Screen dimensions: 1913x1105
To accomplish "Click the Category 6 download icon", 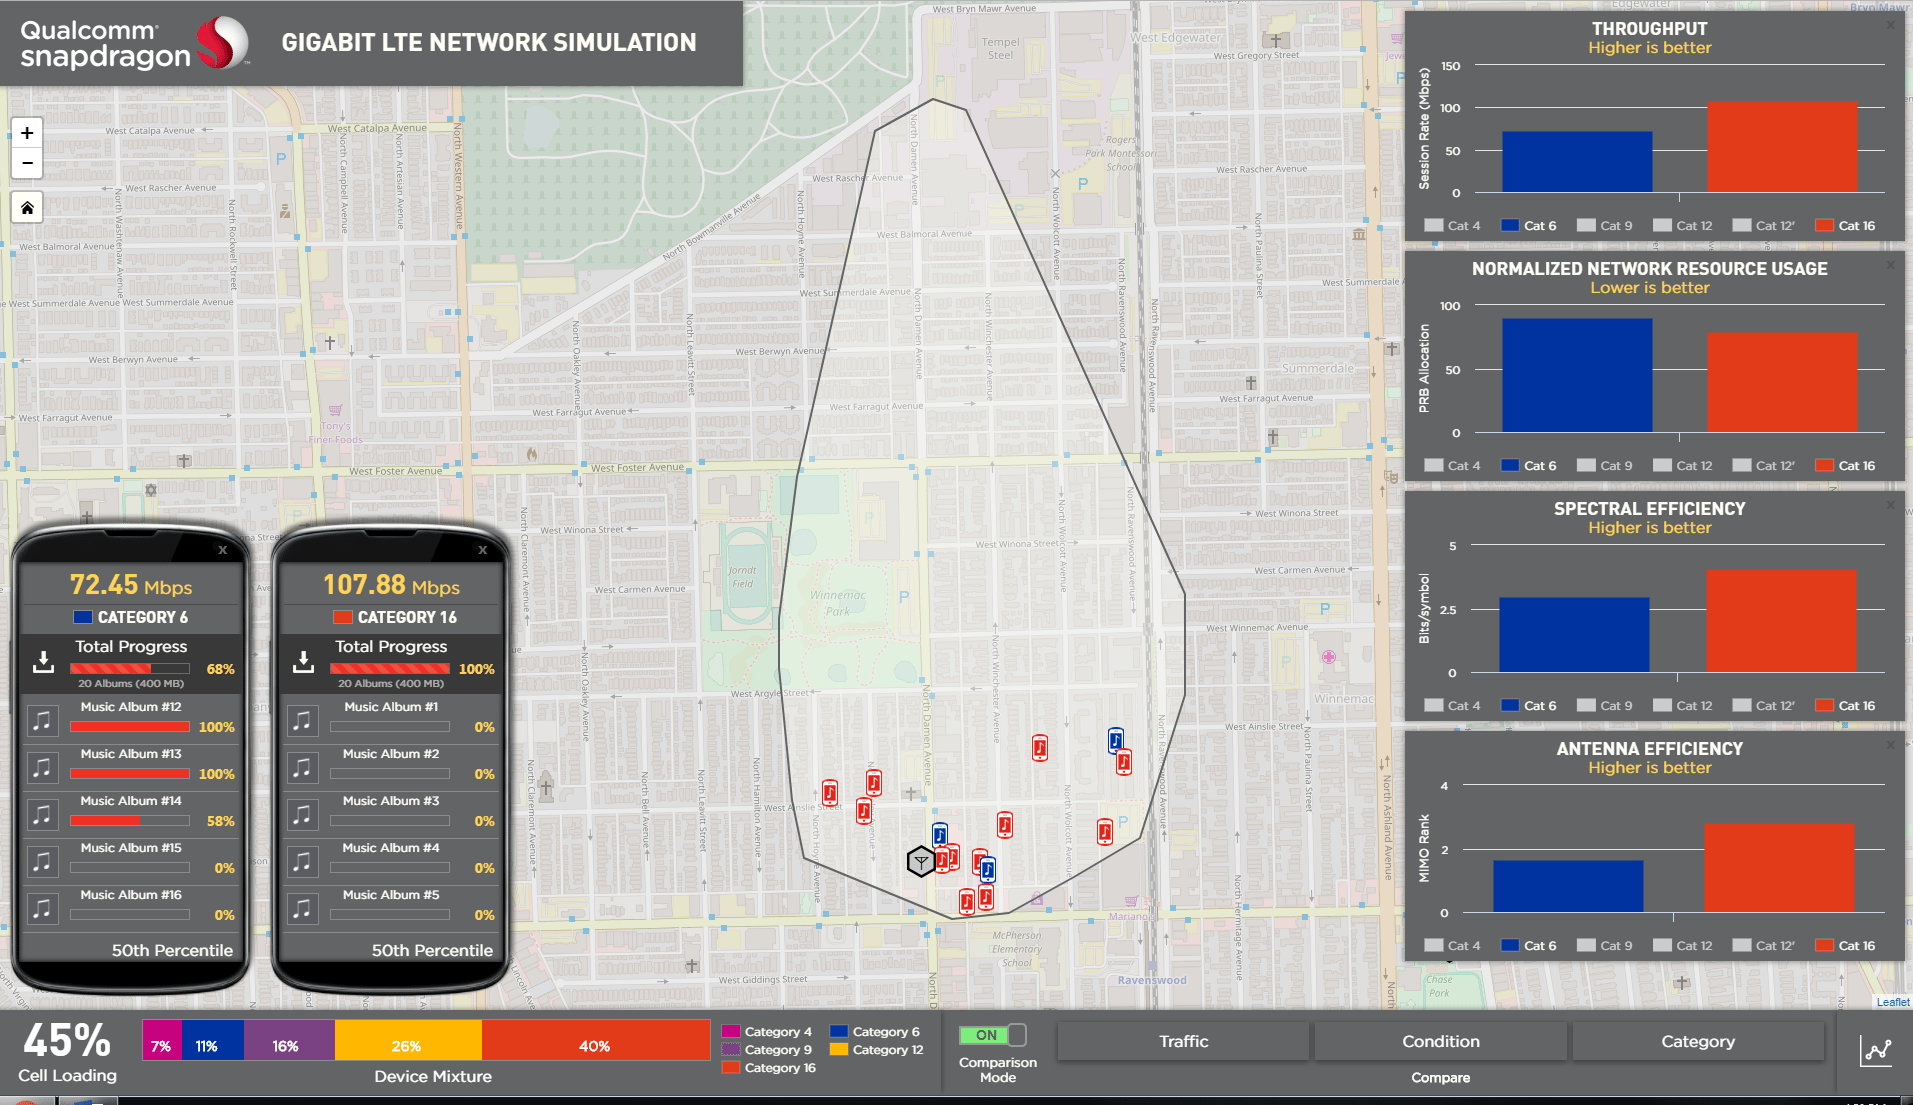I will [x=43, y=662].
